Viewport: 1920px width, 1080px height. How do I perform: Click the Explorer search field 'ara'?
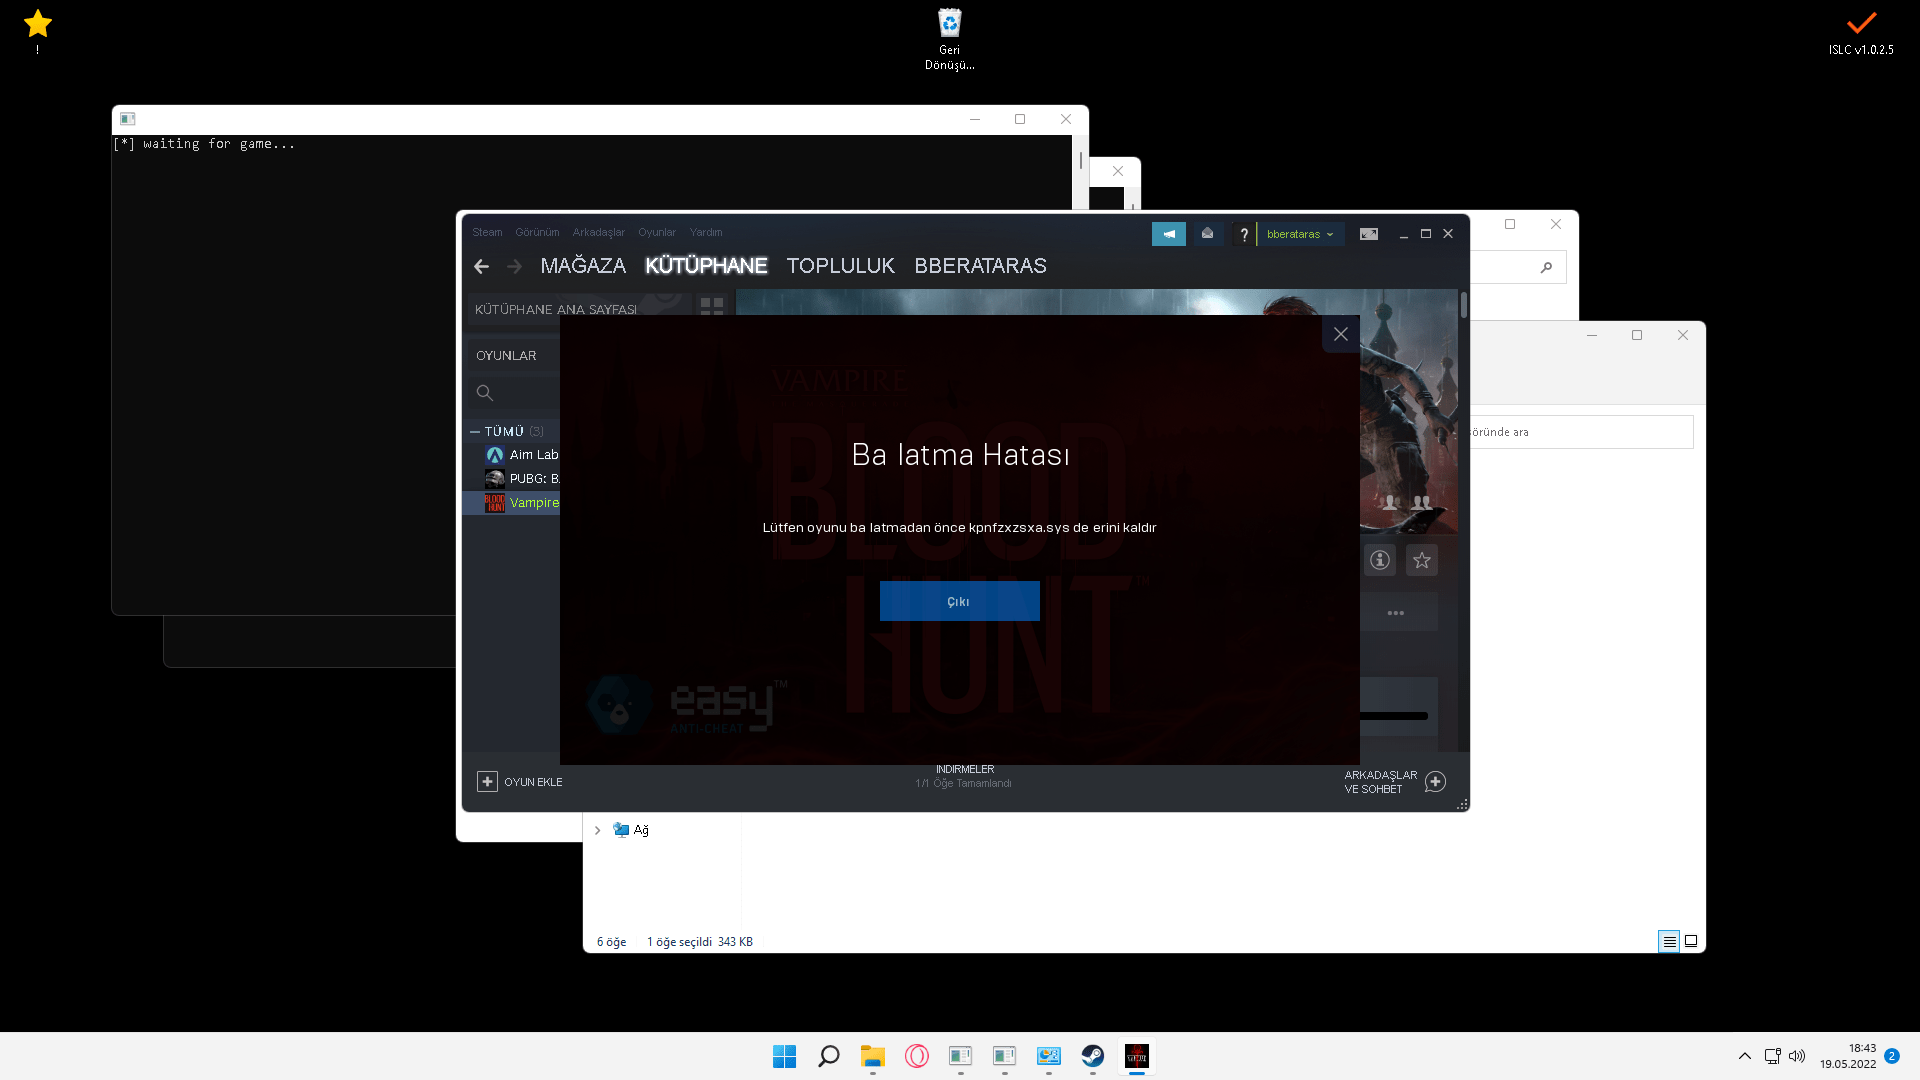point(1582,432)
